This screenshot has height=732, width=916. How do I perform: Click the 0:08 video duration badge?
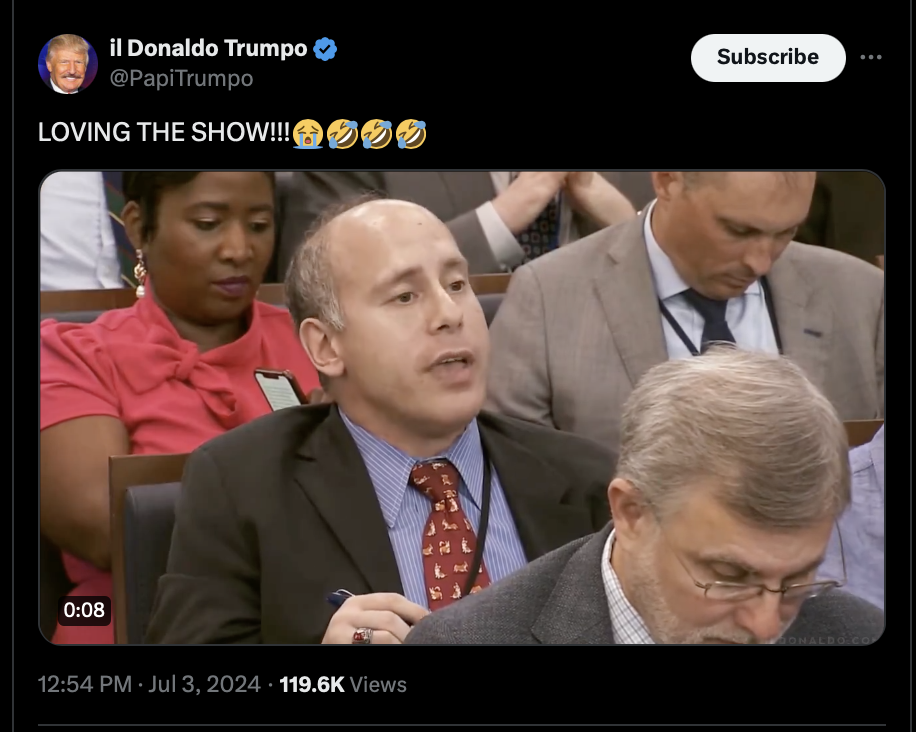pos(84,610)
